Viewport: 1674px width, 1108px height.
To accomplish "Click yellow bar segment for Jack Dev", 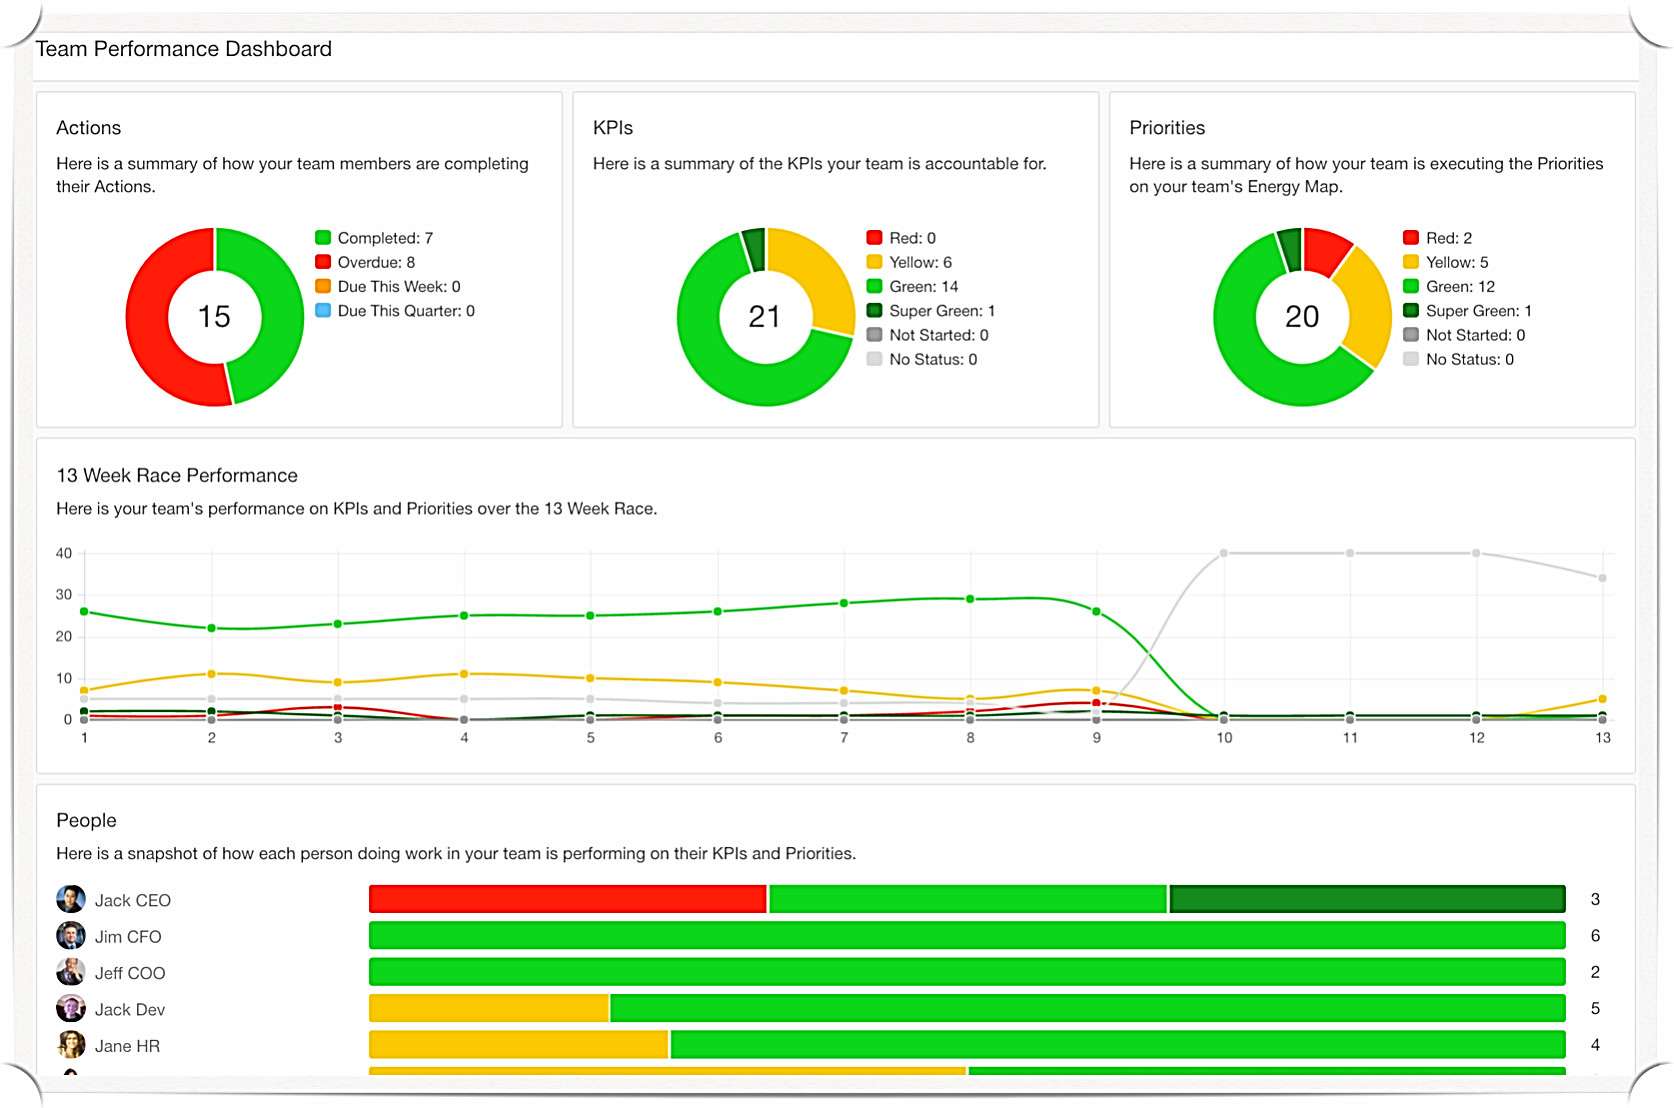I will pyautogui.click(x=489, y=1008).
